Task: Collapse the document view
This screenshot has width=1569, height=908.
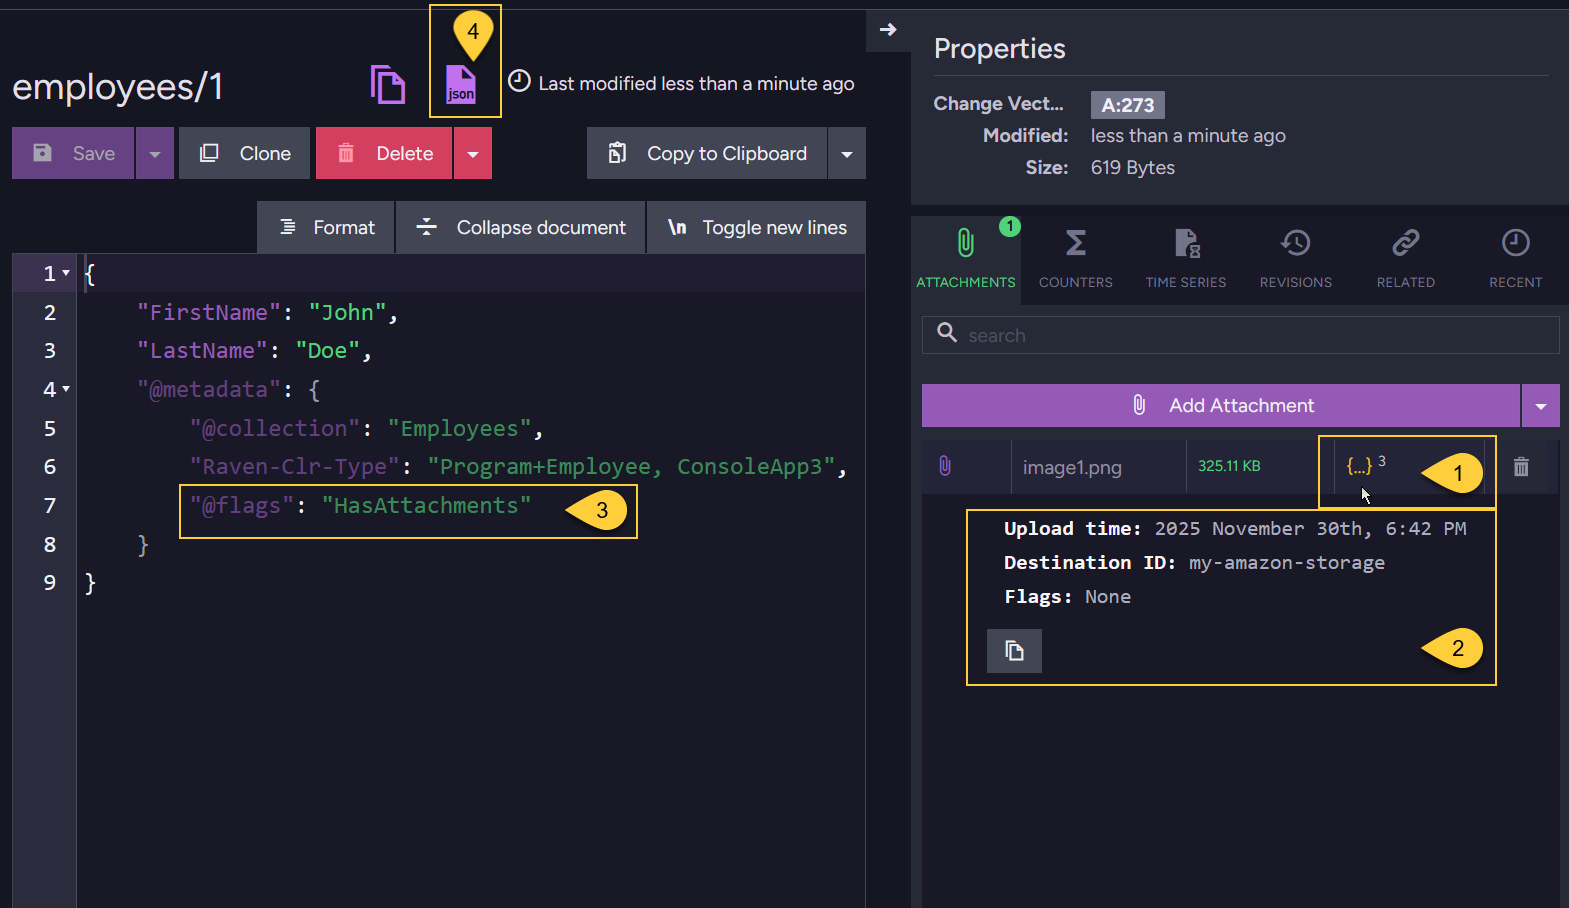Action: pos(521,228)
